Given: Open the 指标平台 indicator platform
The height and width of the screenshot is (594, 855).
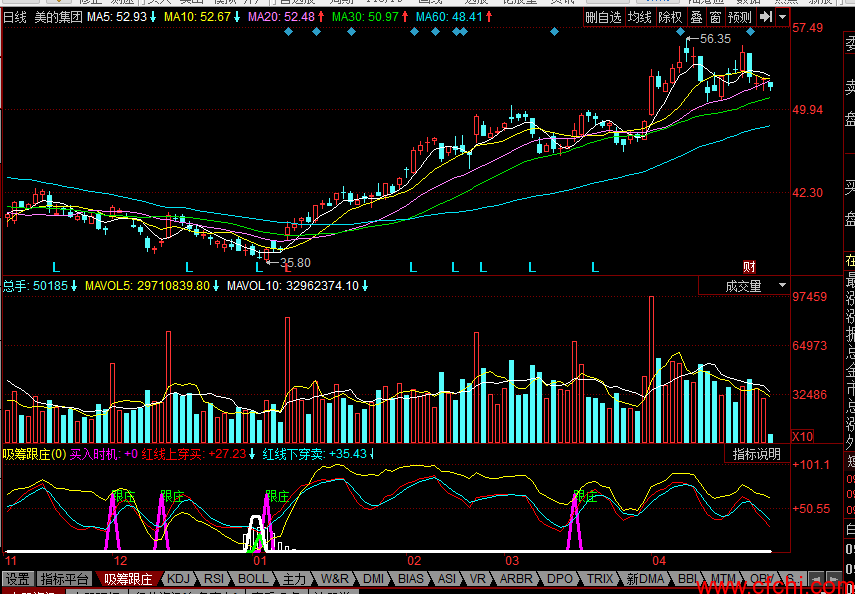Looking at the screenshot, I should (65, 579).
